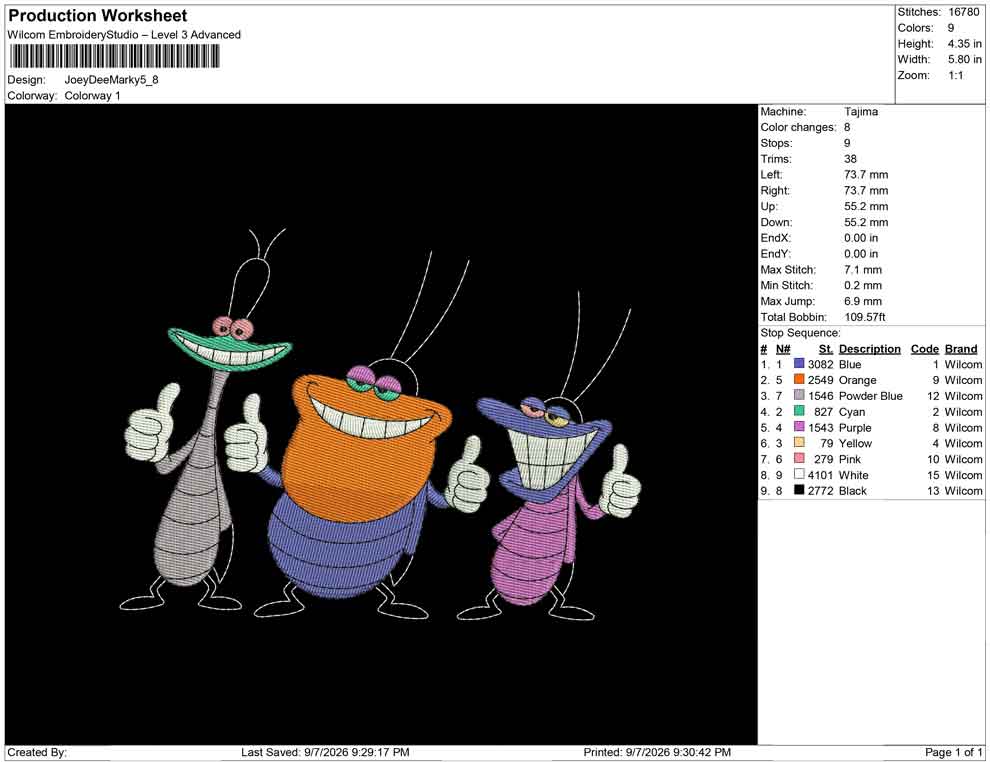The image size is (990, 762).
Task: Click stitch count 3082 in Blue row
Action: 820,364
